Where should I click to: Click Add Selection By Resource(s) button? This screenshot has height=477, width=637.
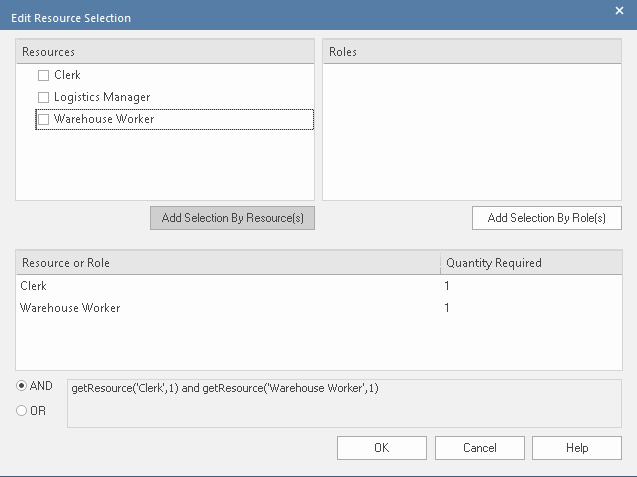232,218
